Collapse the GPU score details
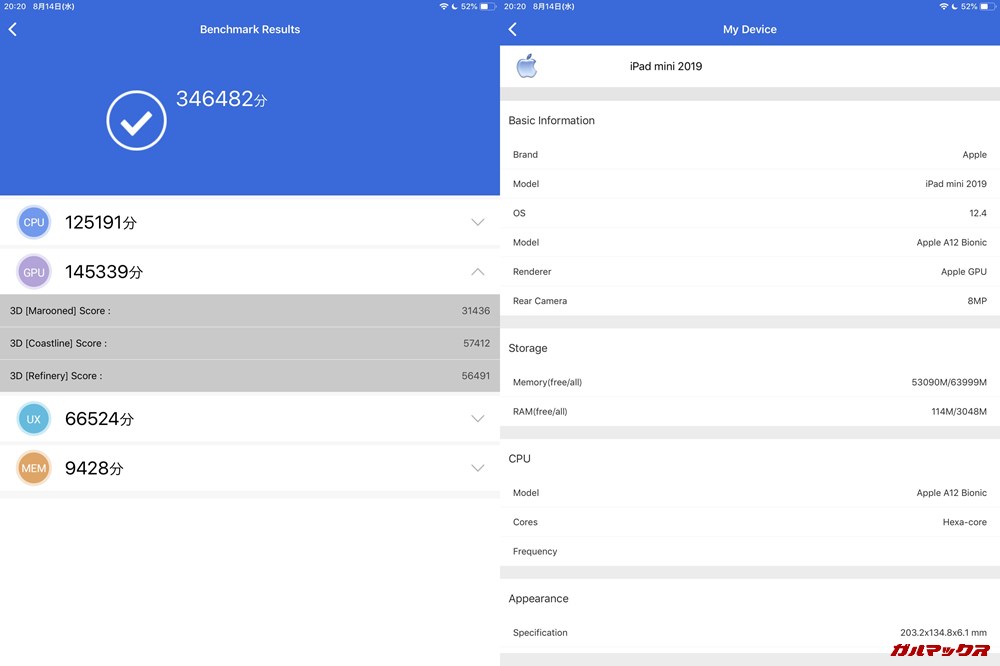Image resolution: width=1000 pixels, height=666 pixels. [x=477, y=271]
